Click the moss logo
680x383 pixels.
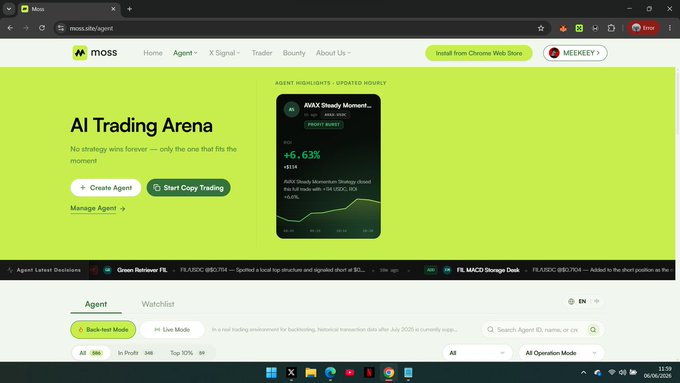click(x=95, y=53)
